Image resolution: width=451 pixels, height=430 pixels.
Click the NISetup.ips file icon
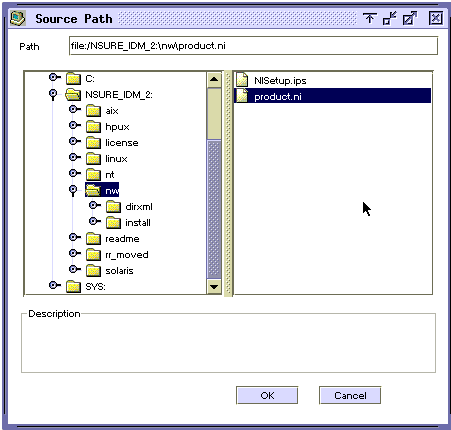click(x=242, y=80)
